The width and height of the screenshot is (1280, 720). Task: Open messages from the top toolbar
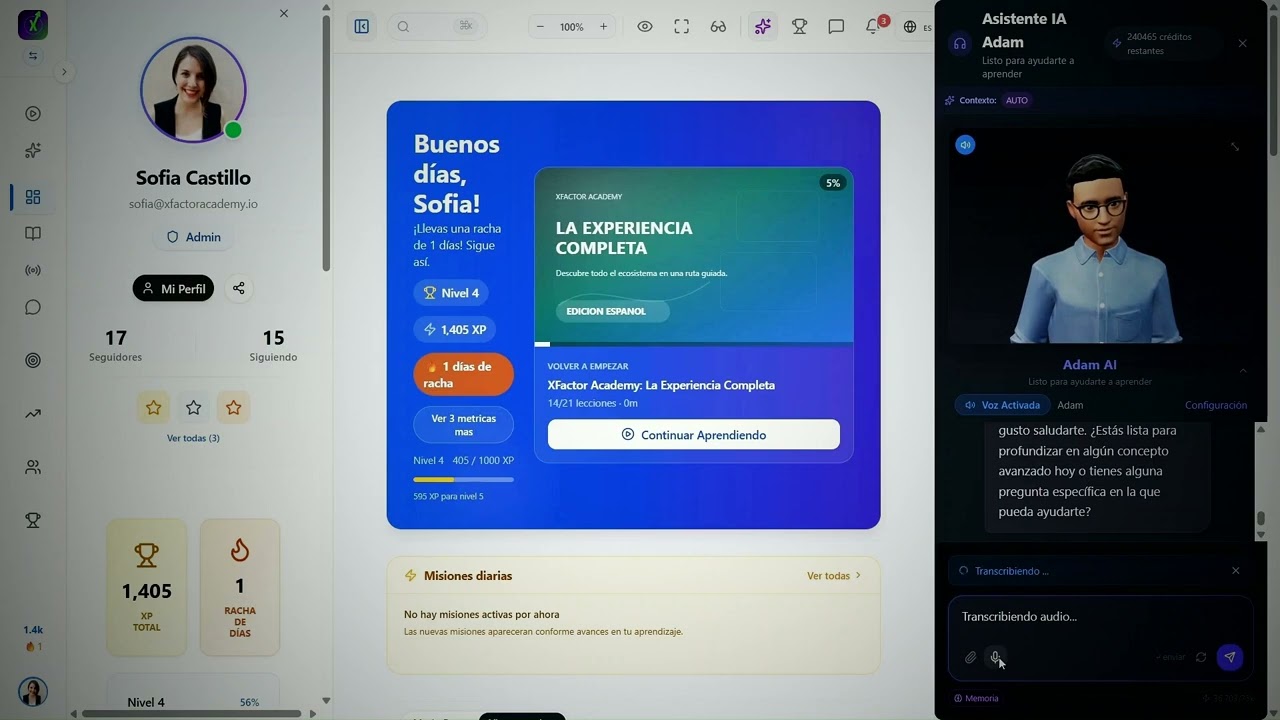click(836, 27)
